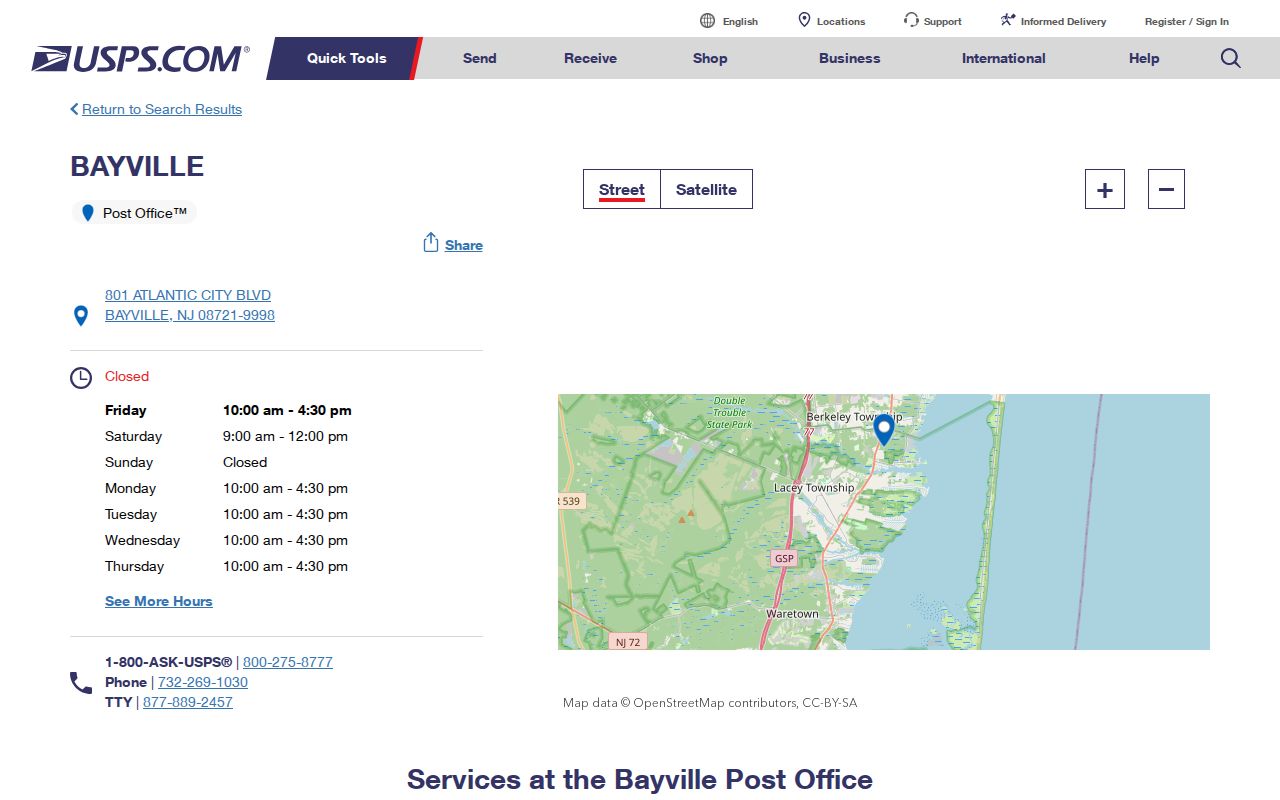1280x800 pixels.
Task: Open the Receive menu
Action: coord(590,58)
